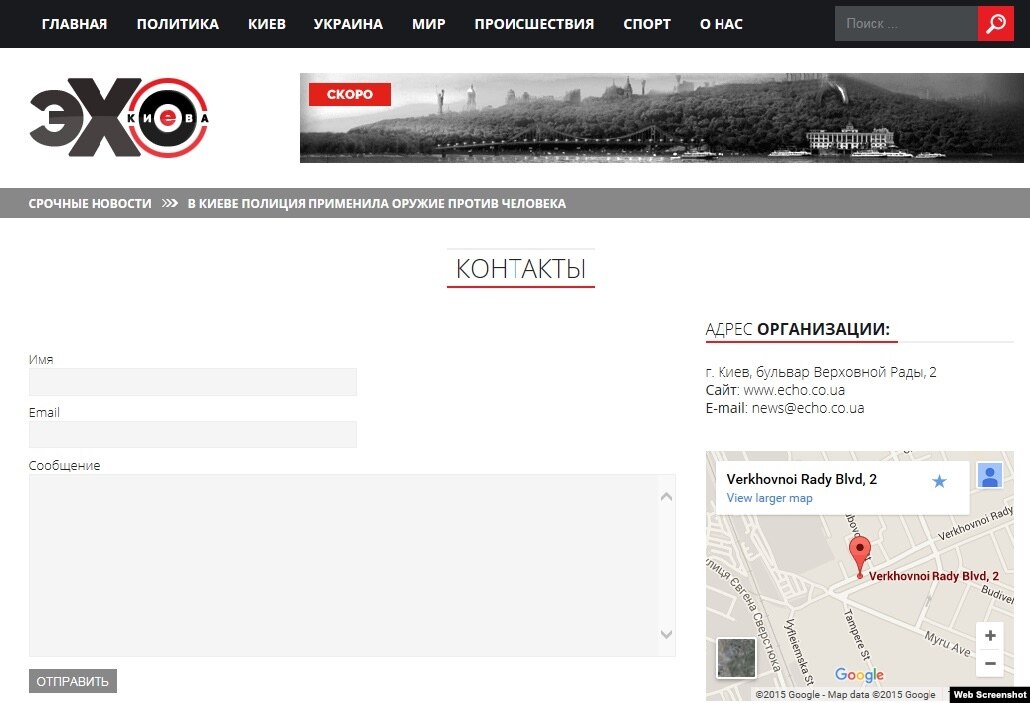
Task: Open the Политика section
Action: 177,24
